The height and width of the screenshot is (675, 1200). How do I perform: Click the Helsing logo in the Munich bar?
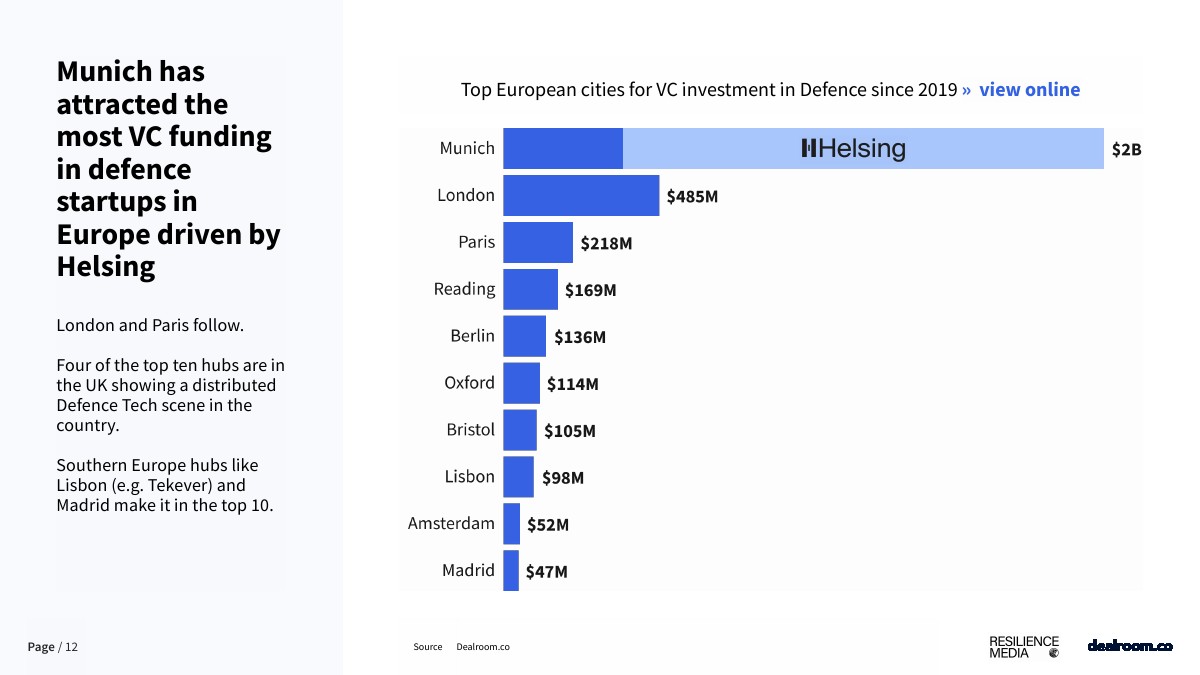(853, 149)
